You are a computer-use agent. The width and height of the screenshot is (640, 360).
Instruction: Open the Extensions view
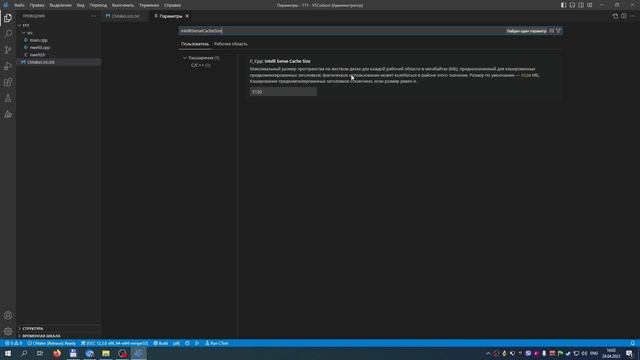coord(8,82)
